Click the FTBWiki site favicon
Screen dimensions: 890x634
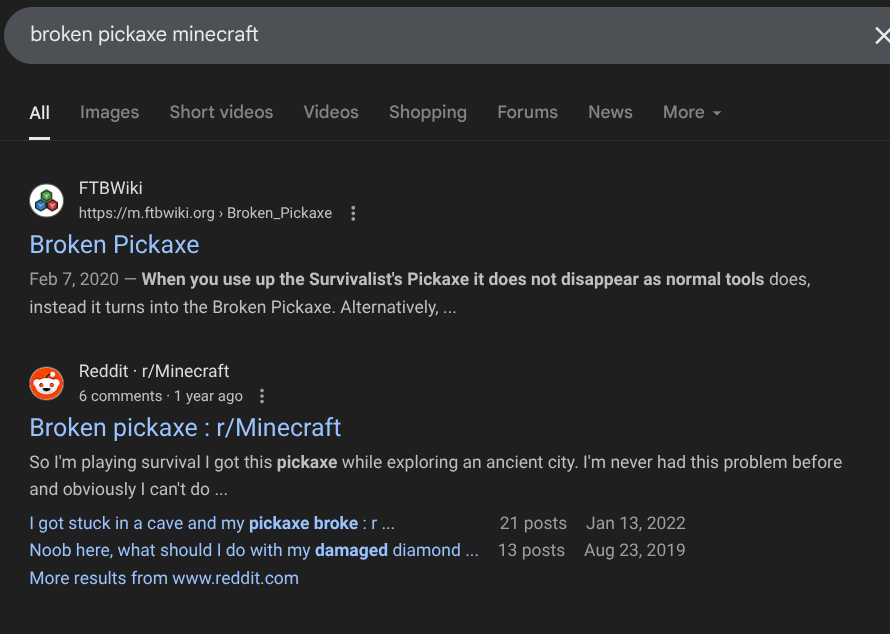pos(46,201)
